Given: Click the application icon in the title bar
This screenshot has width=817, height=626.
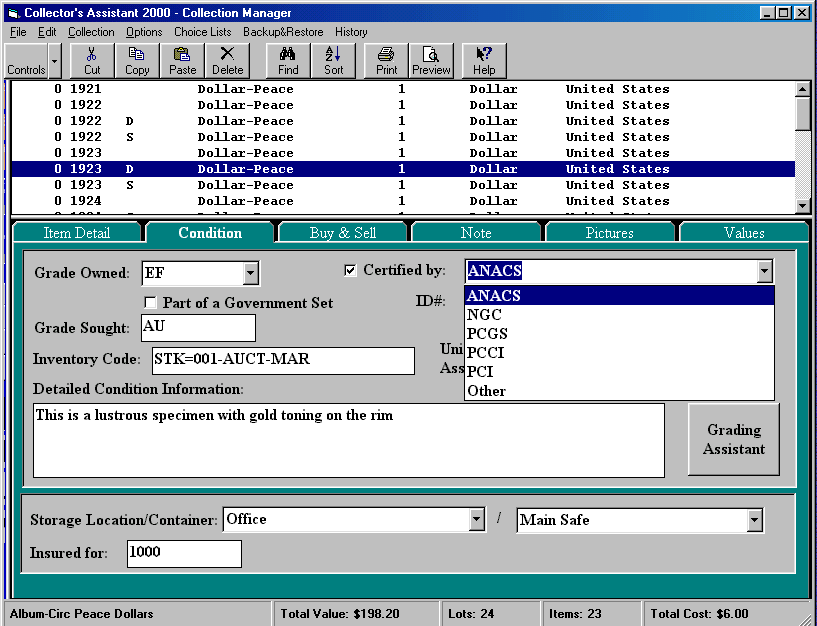Looking at the screenshot, I should 14,13.
